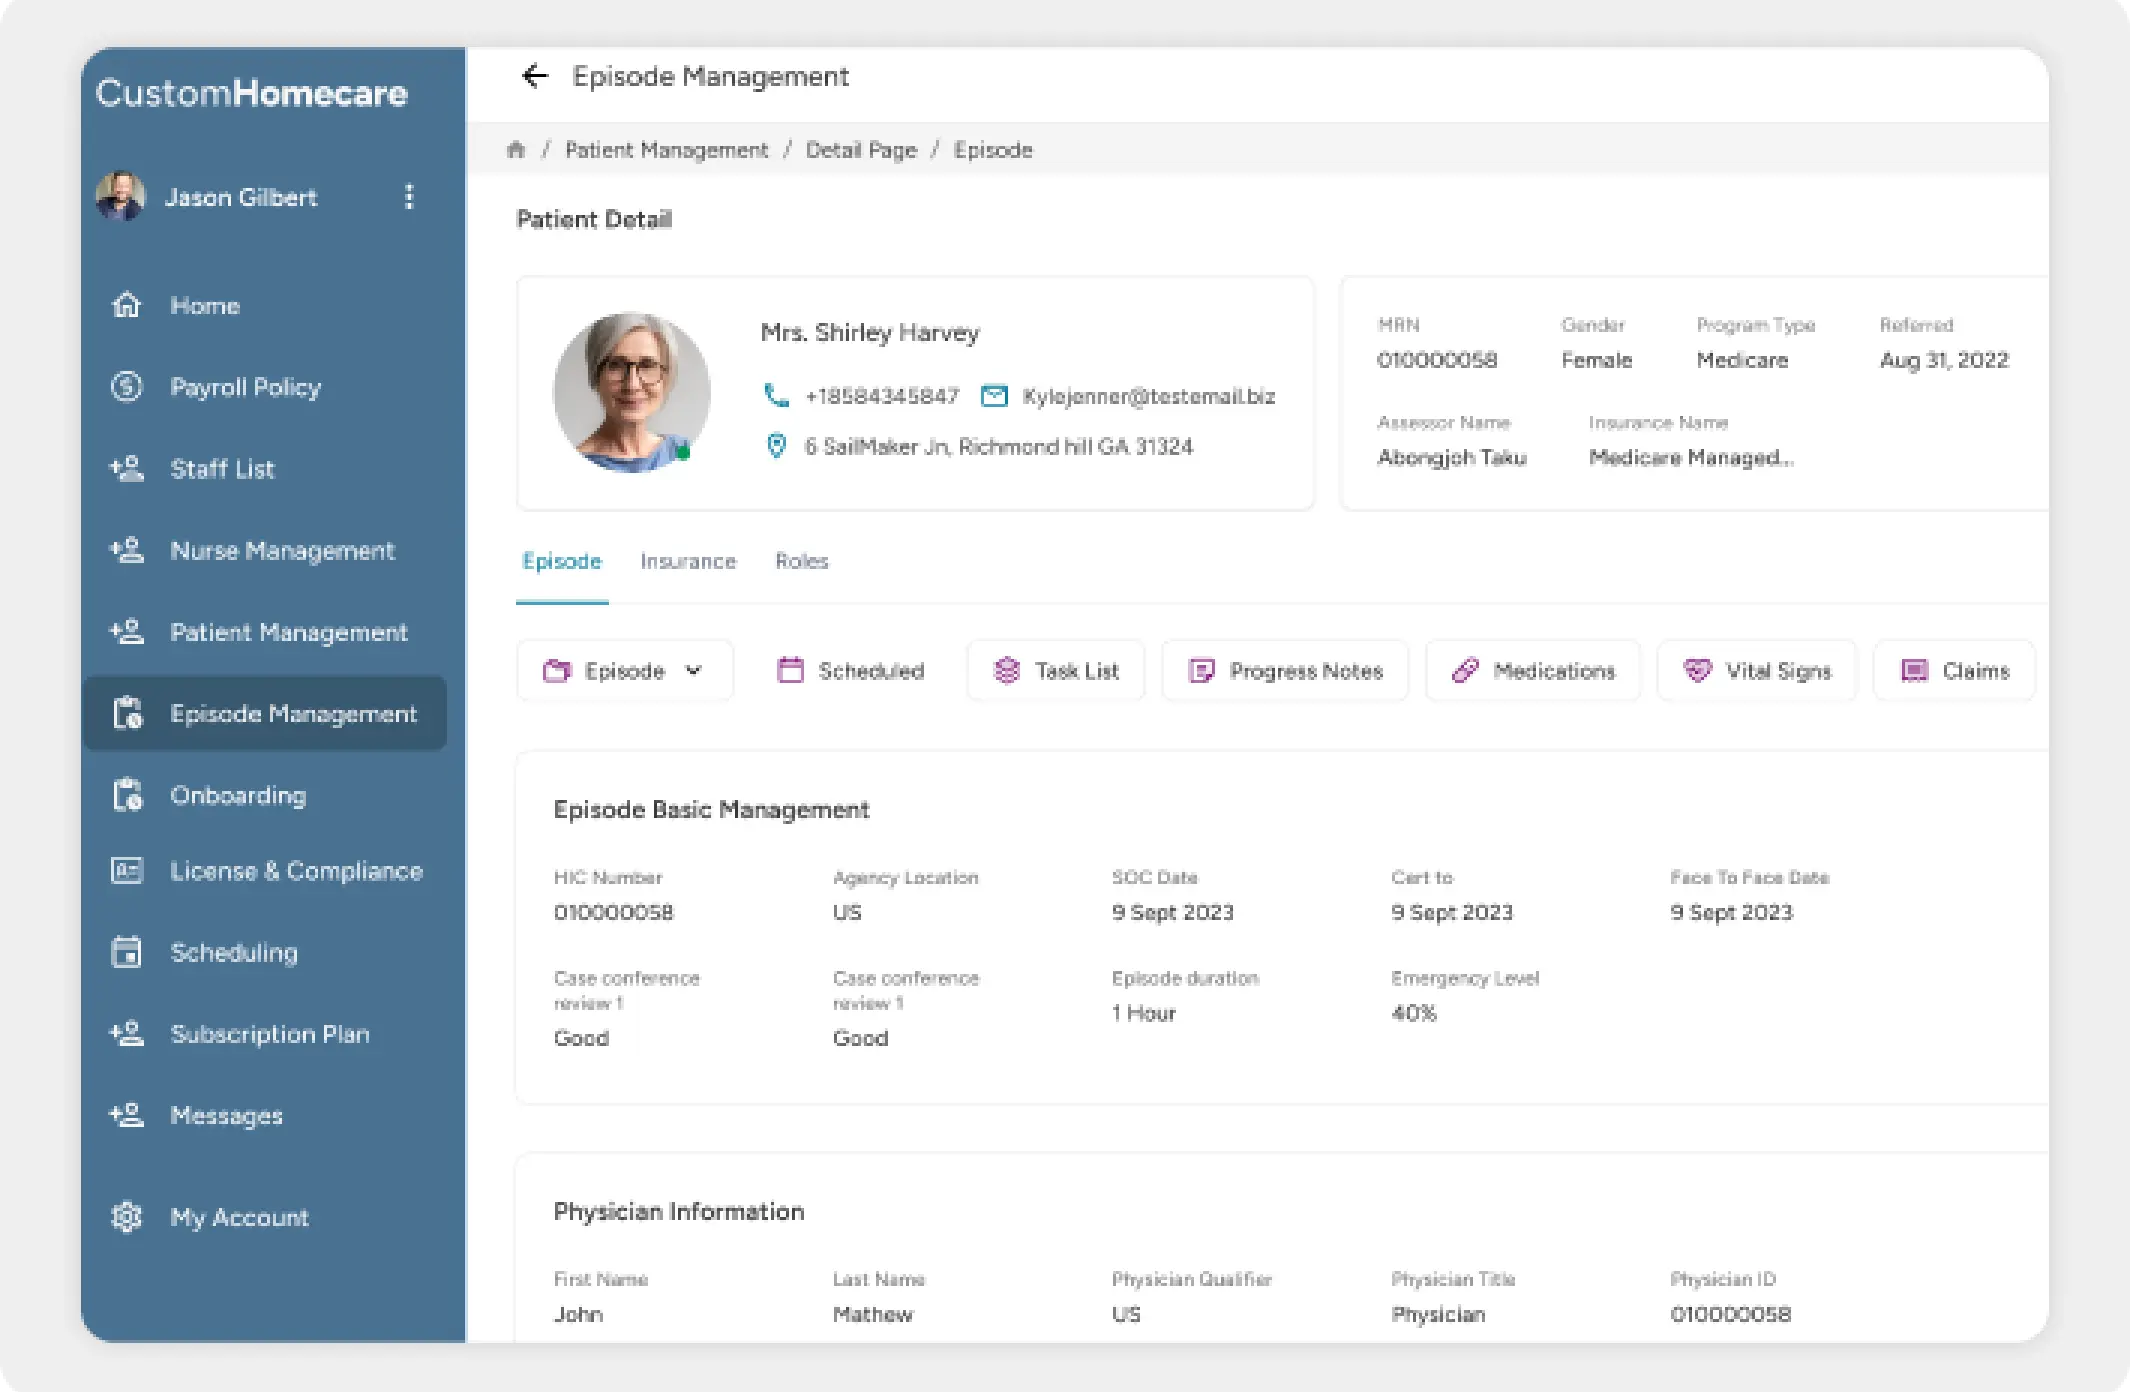Click the Subscription Plan sidebar icon
The width and height of the screenshot is (2130, 1392).
point(126,1033)
